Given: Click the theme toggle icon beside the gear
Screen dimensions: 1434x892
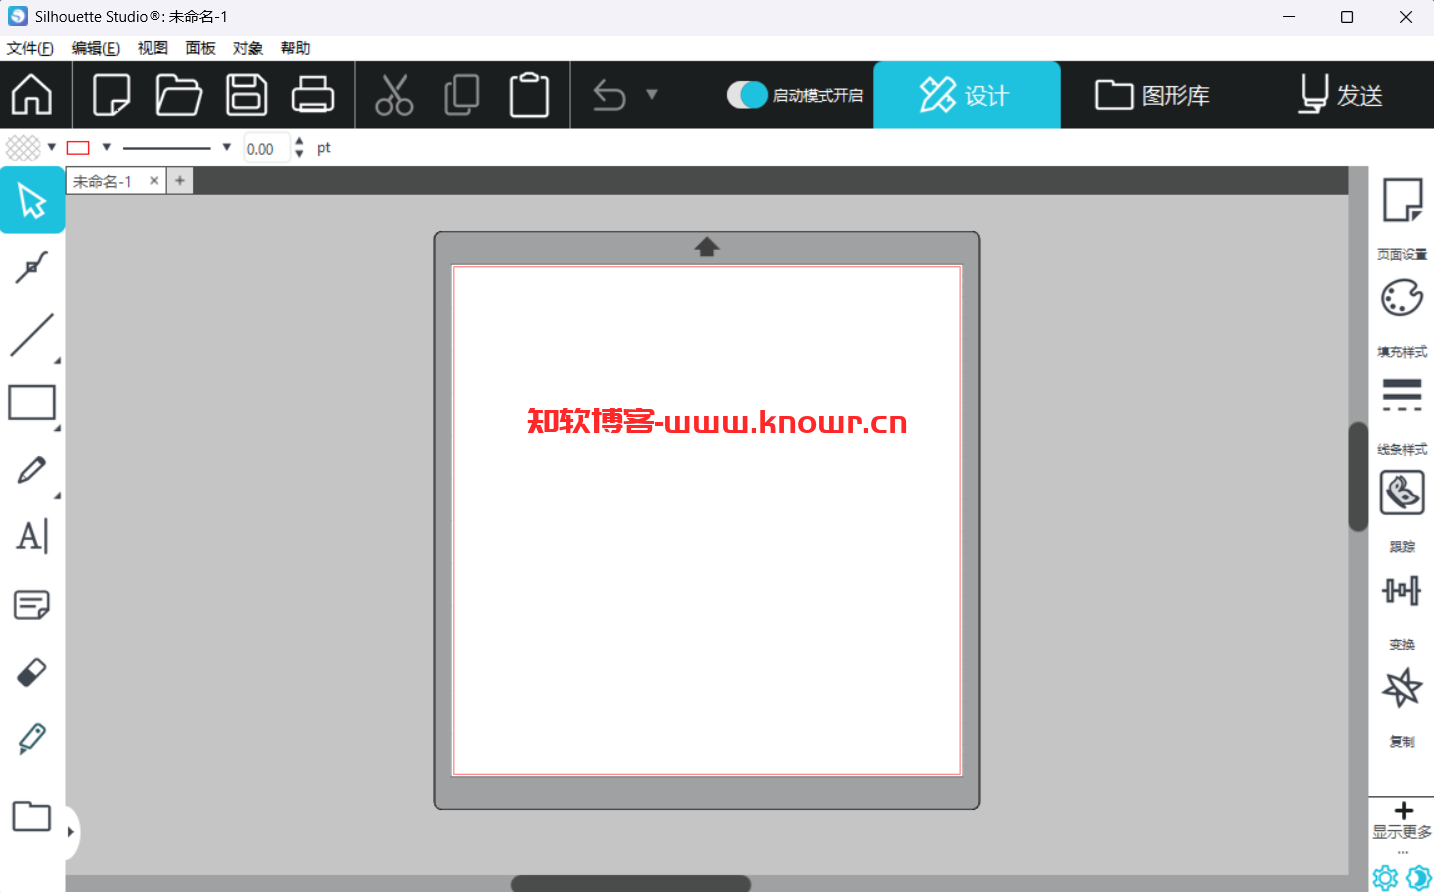Looking at the screenshot, I should coord(1418,878).
